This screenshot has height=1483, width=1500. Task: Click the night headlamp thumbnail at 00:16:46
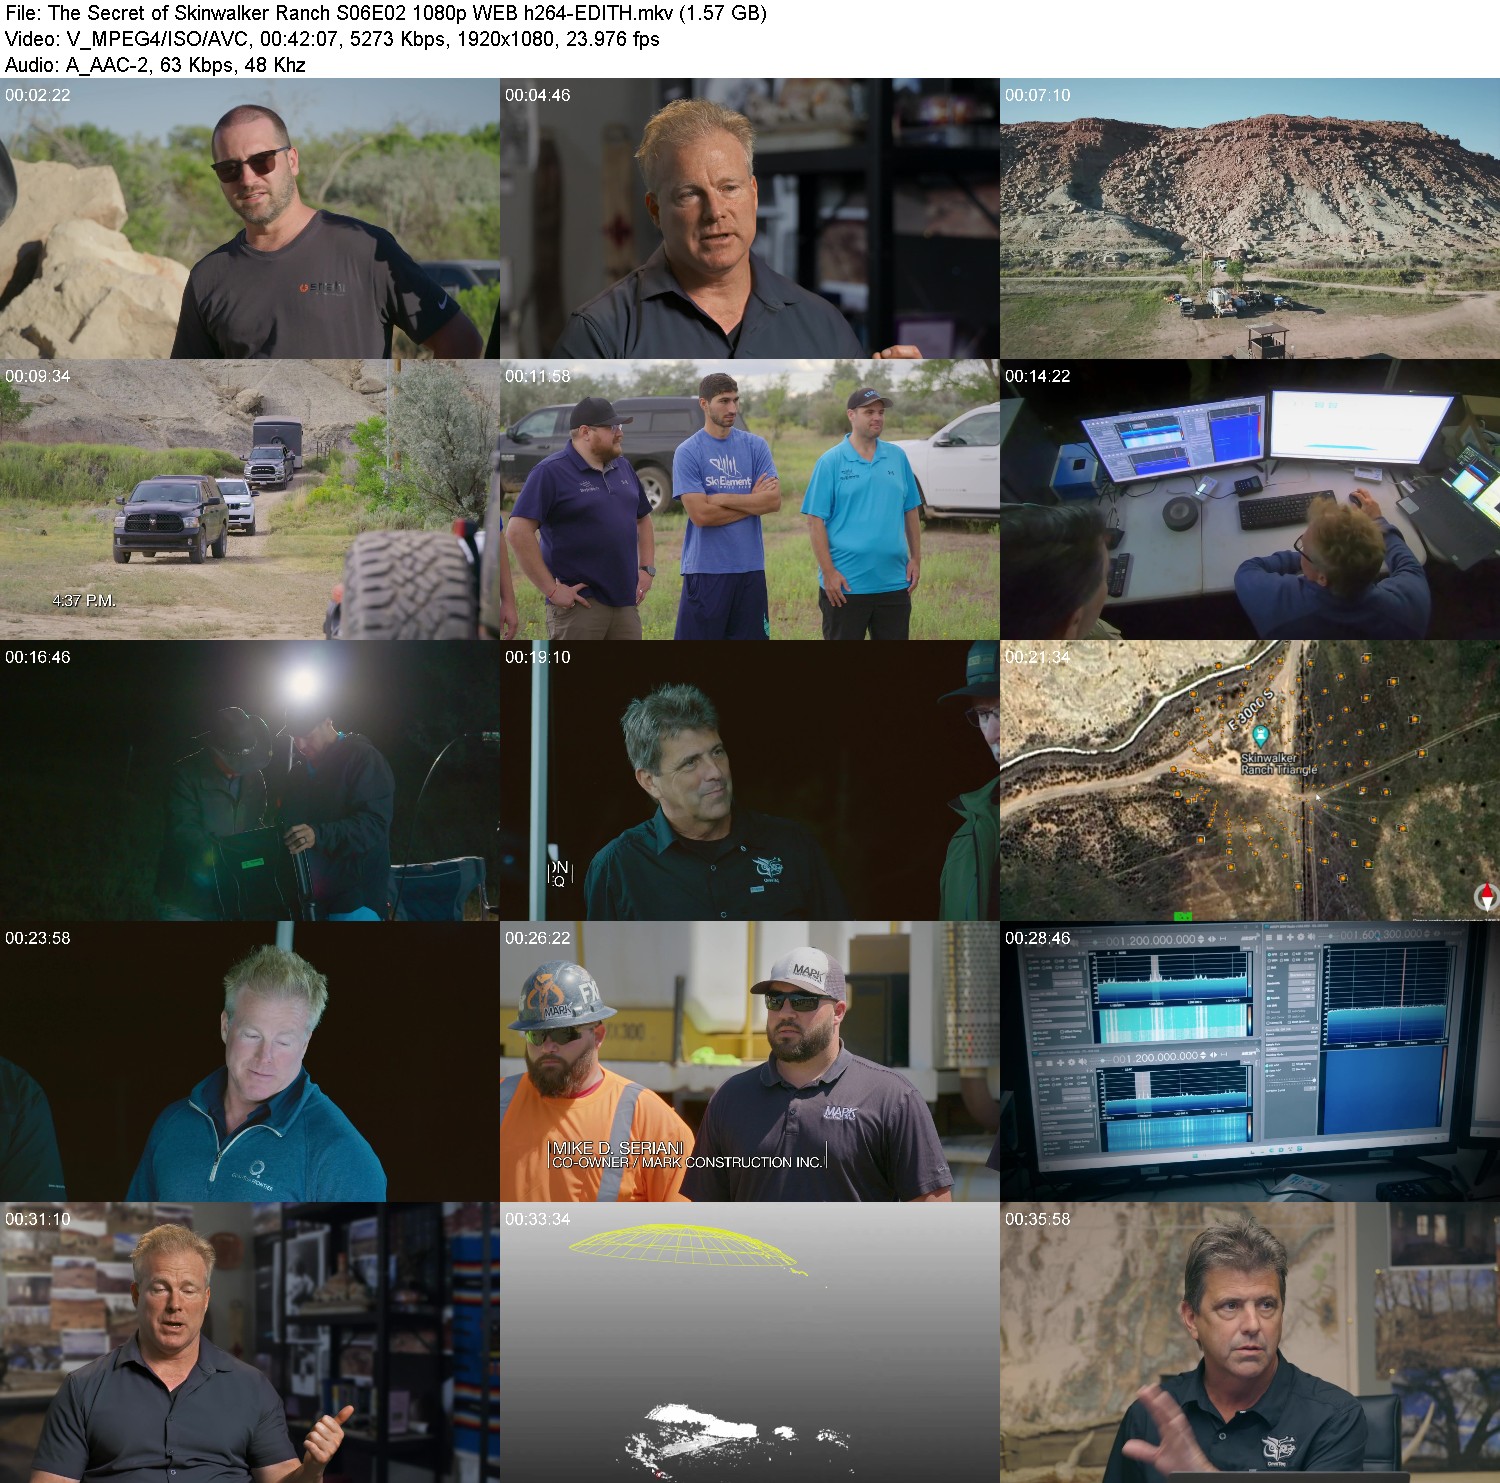coord(250,781)
